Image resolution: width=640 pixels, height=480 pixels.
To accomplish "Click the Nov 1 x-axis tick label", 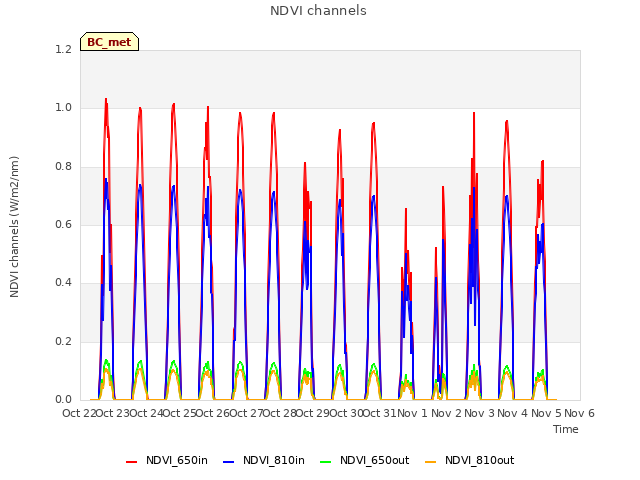I will 412,413.
